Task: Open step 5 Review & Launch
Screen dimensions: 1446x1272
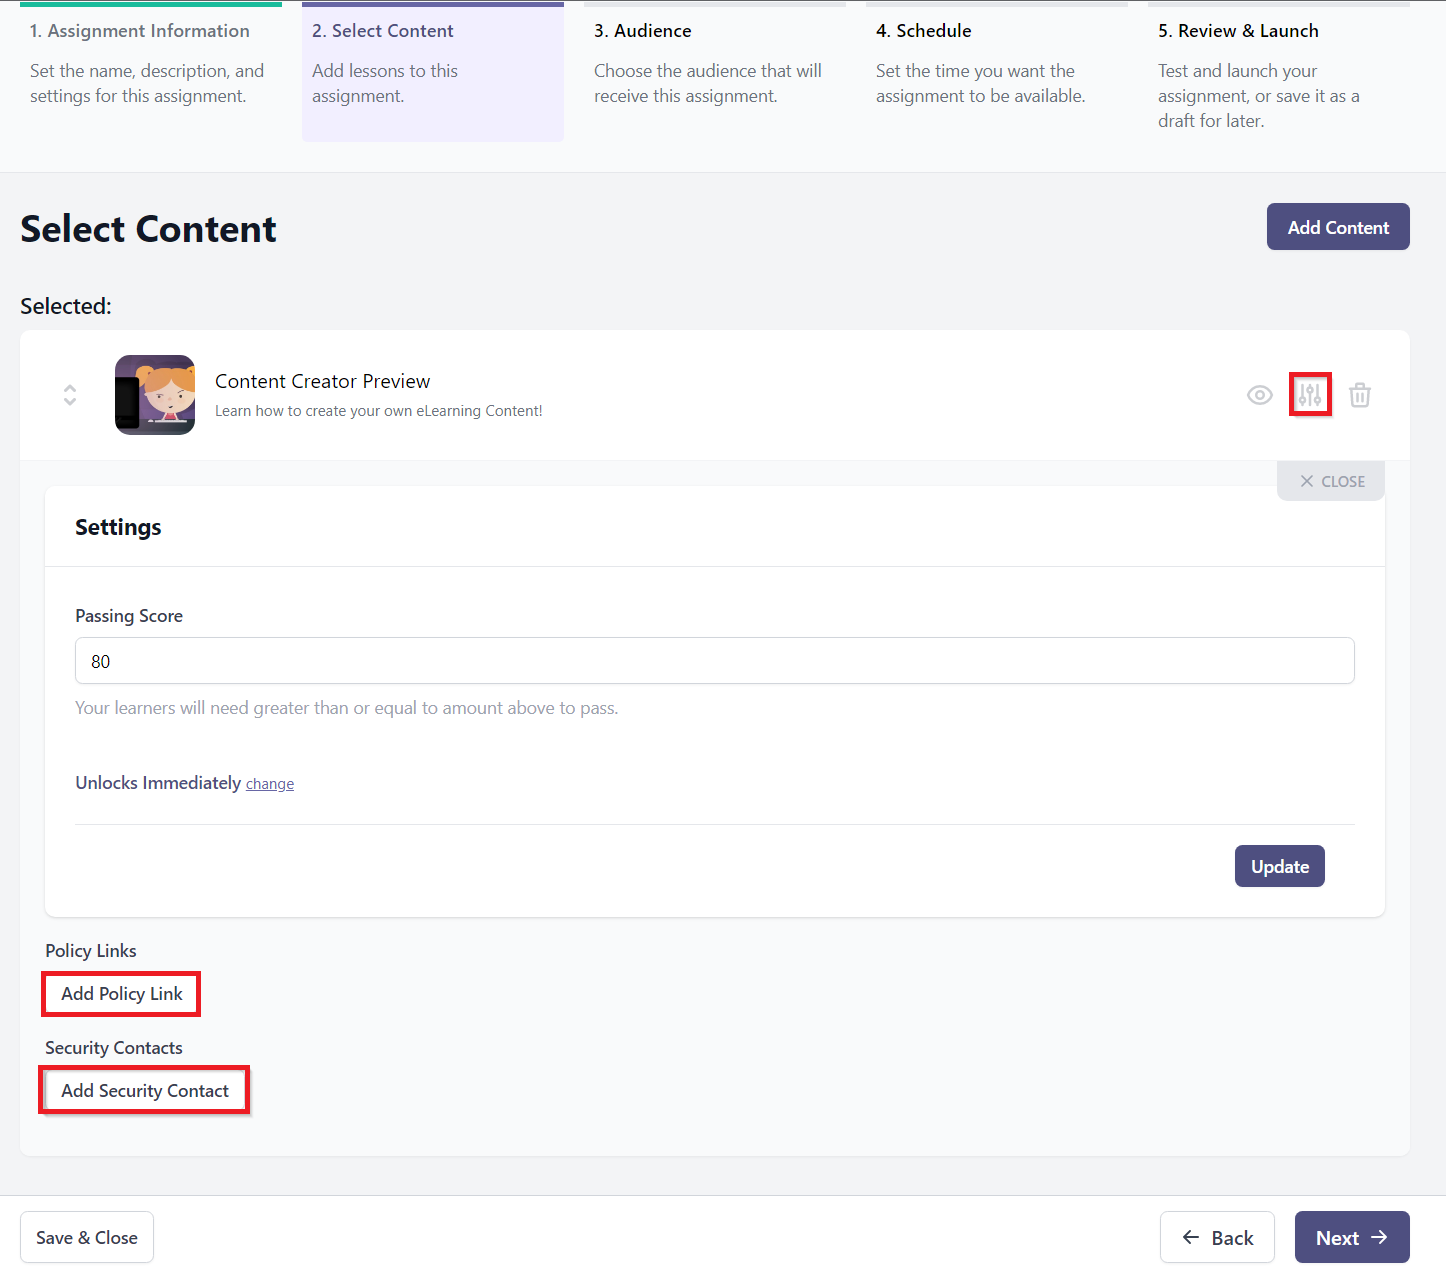Action: [1279, 72]
